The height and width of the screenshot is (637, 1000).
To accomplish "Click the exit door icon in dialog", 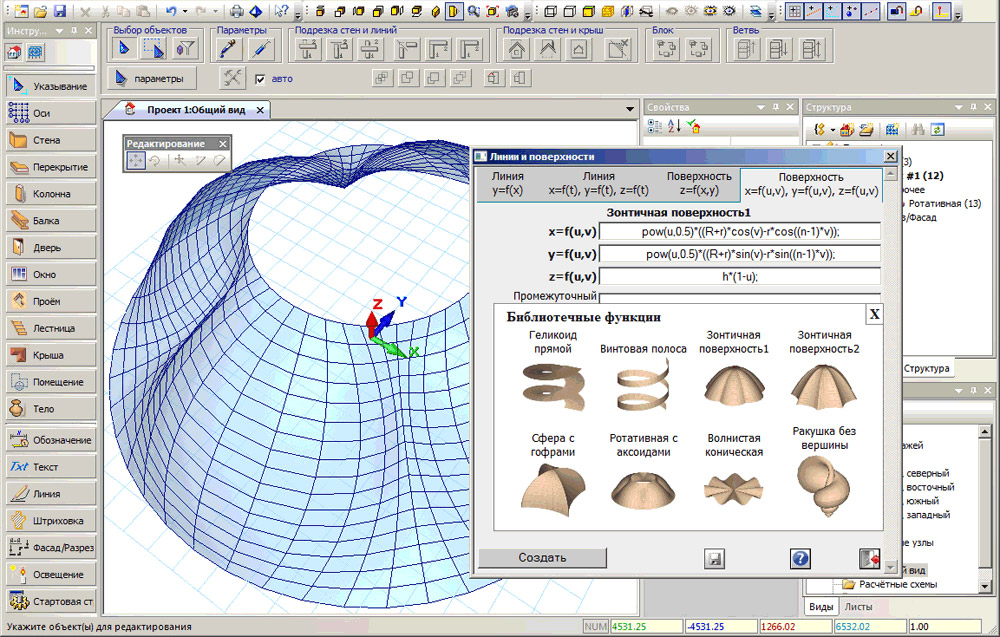I will [x=868, y=559].
